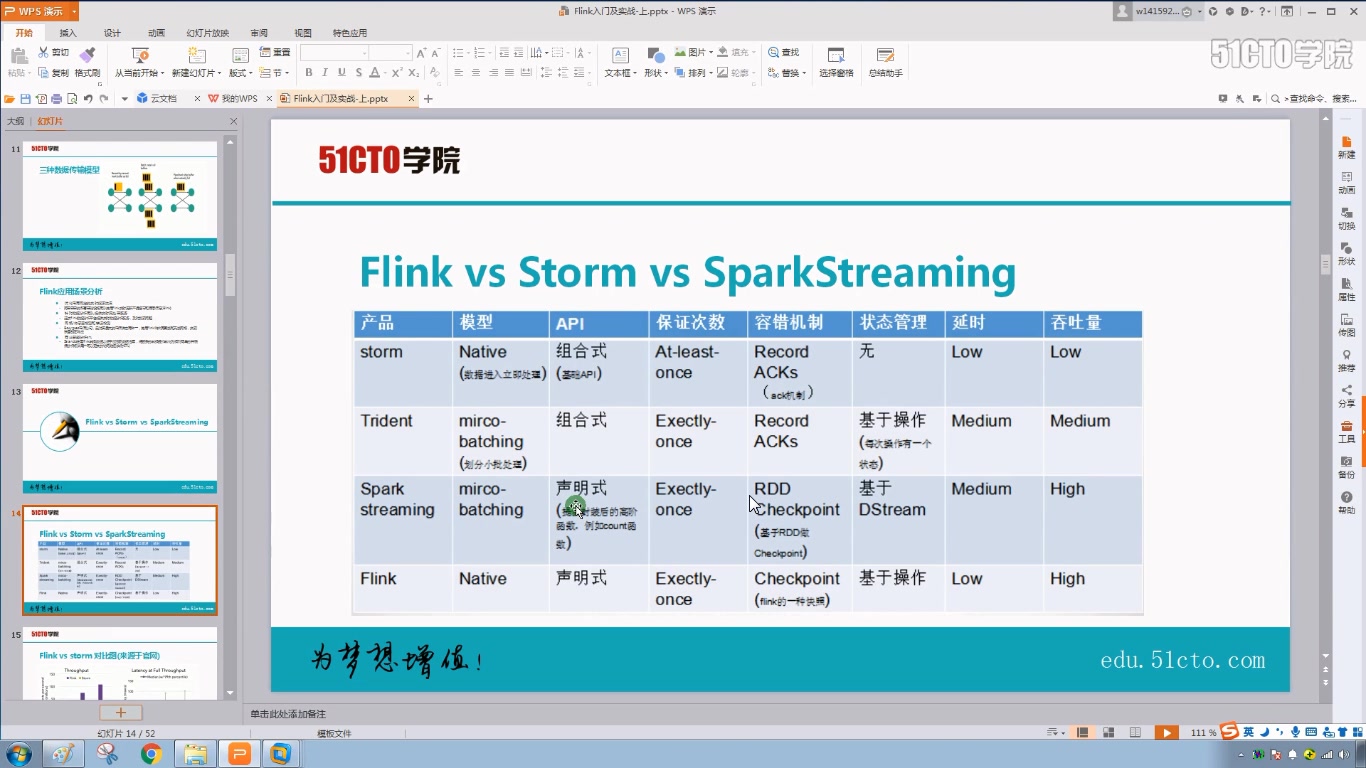Toggle Strikethrough formatting

click(x=358, y=73)
